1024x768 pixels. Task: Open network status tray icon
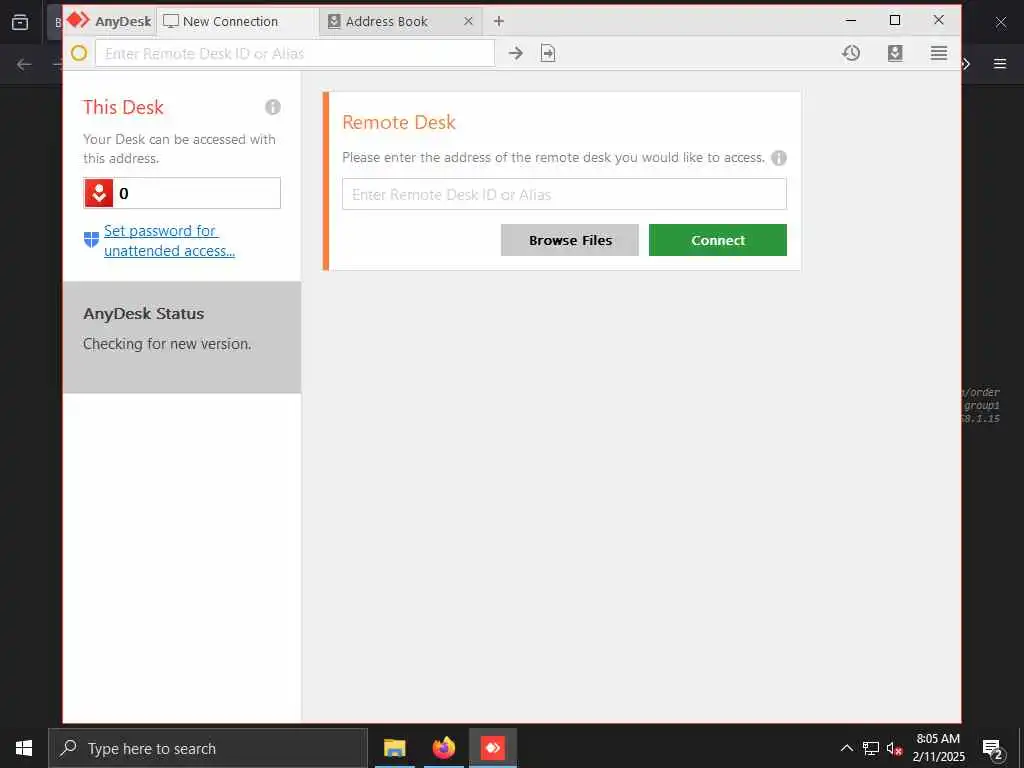(871, 748)
